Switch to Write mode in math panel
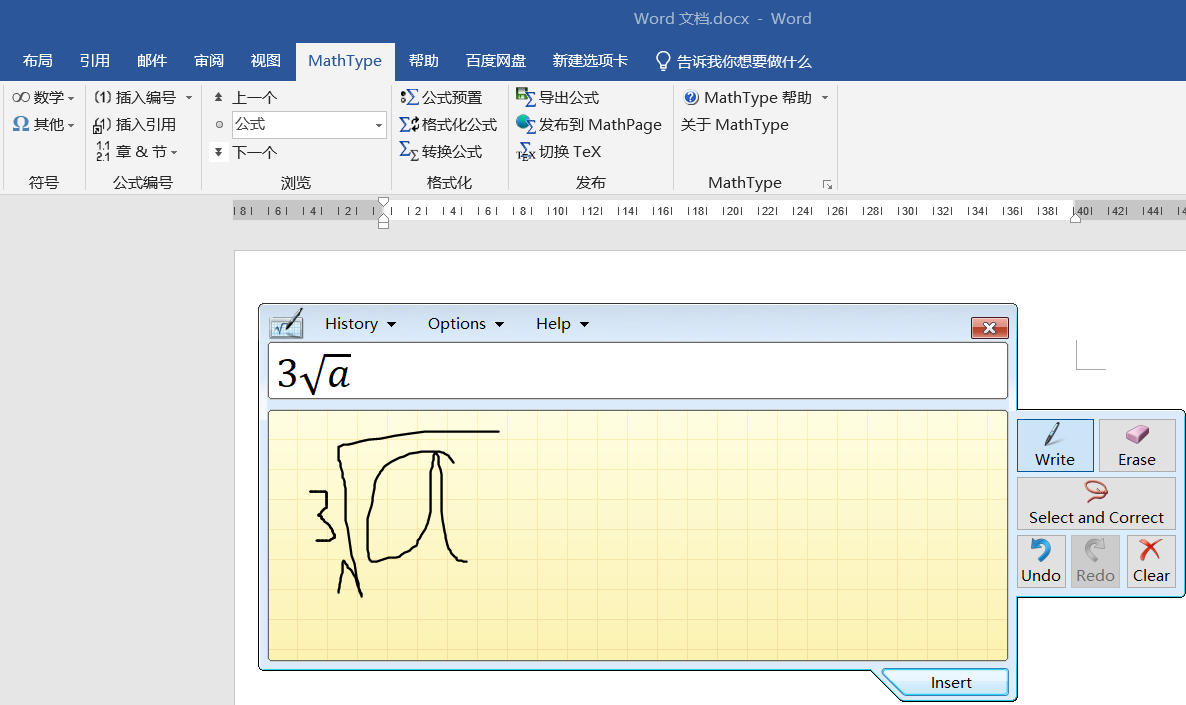Screen dimensions: 1186x705 pyautogui.click(x=1054, y=445)
